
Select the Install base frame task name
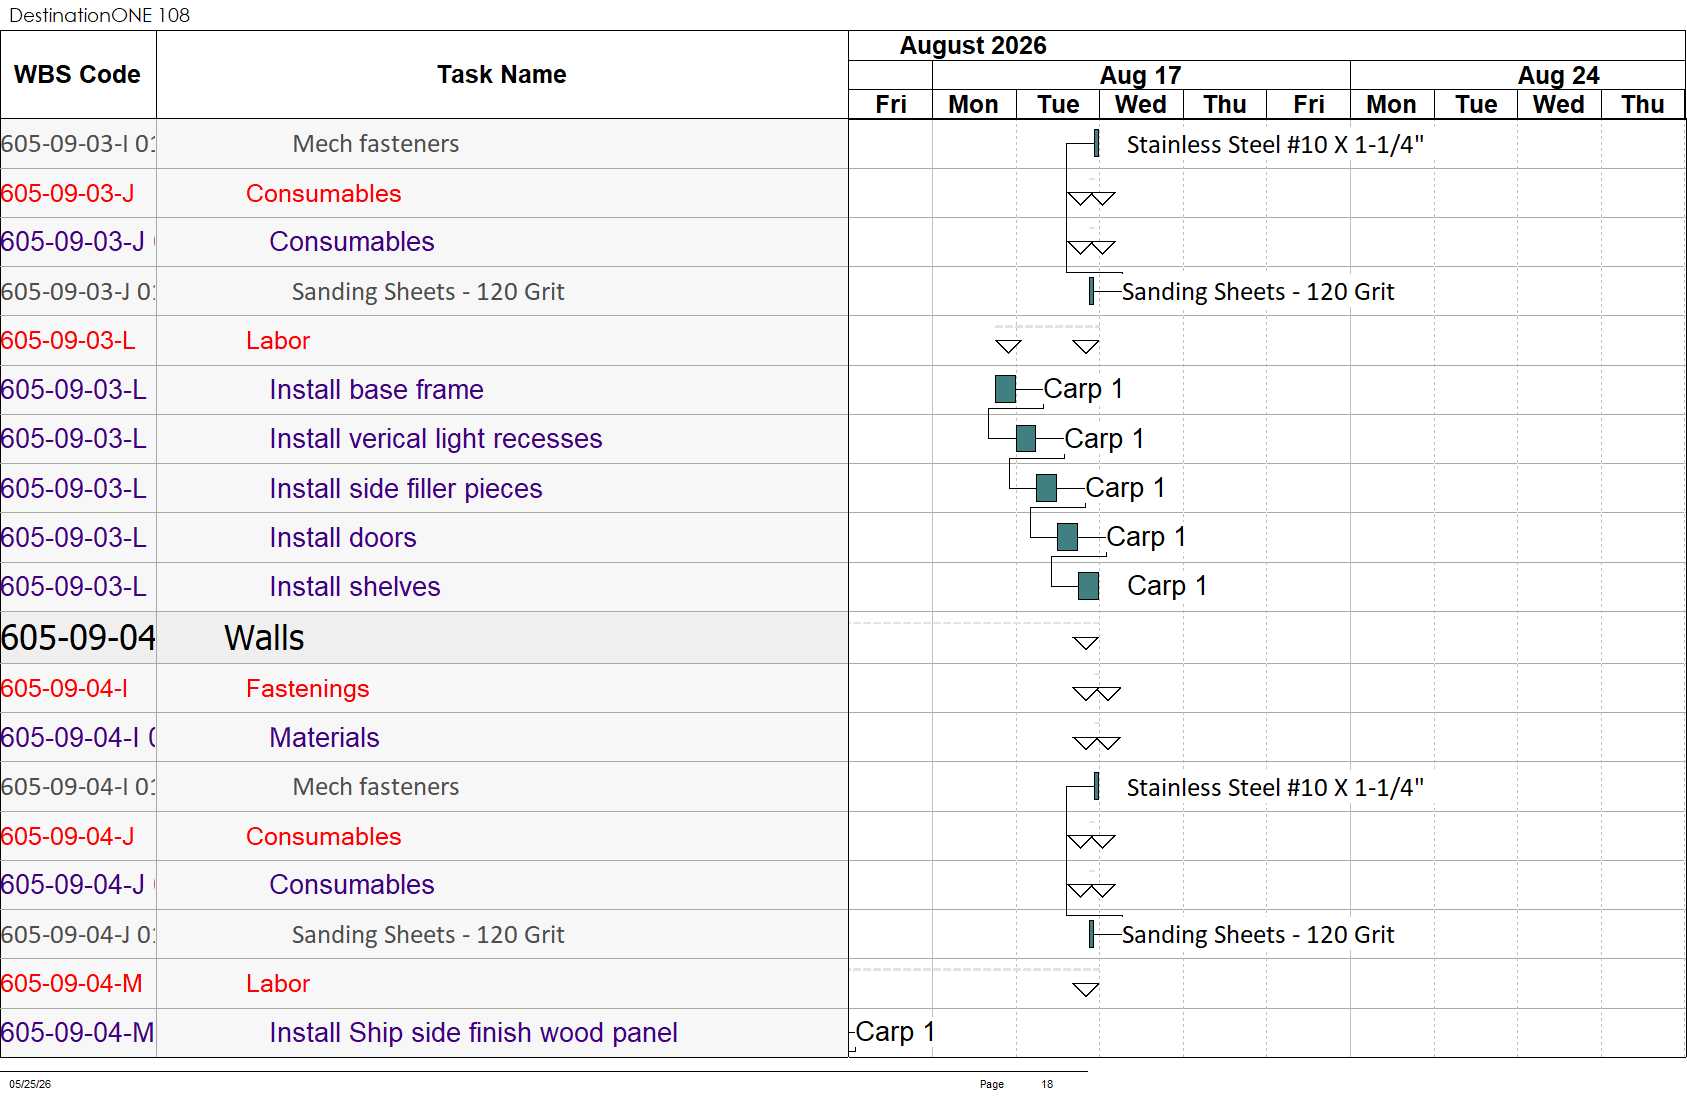coord(377,390)
